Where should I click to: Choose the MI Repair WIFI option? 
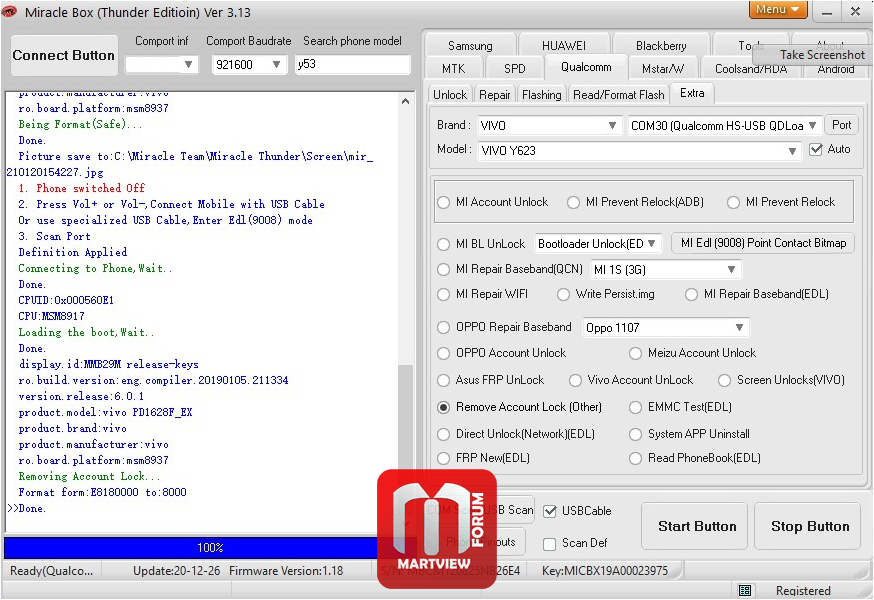(444, 294)
